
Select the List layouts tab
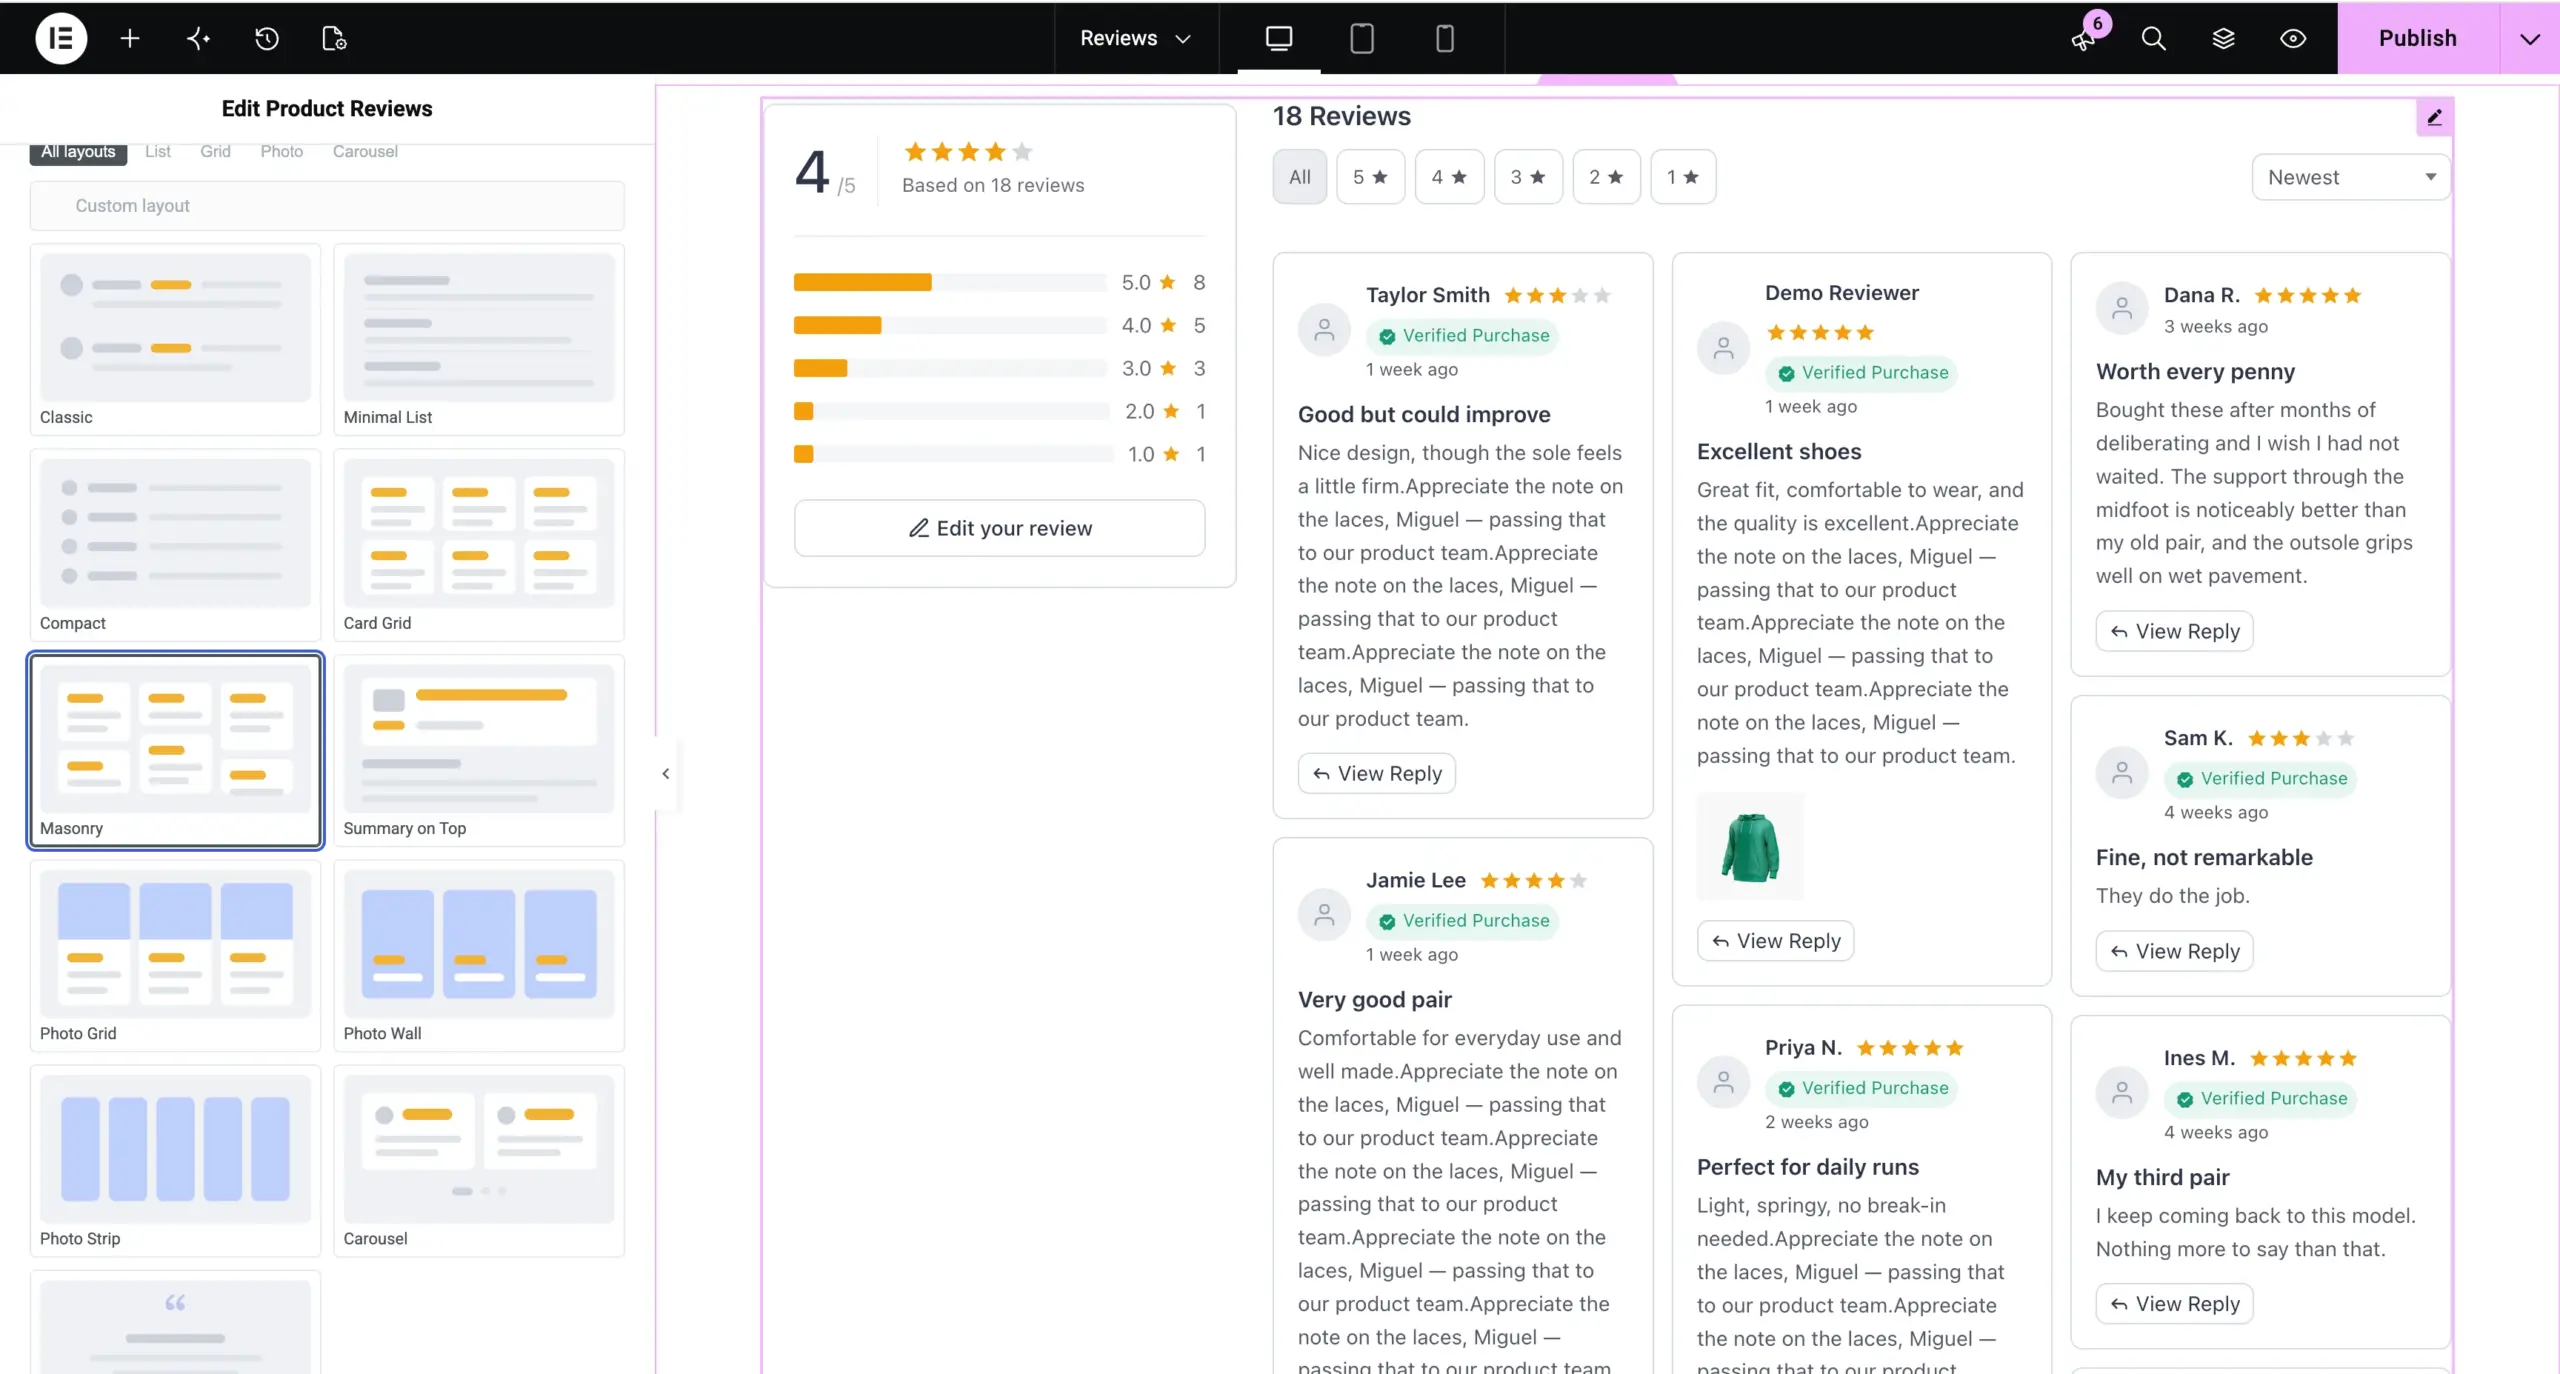click(158, 152)
